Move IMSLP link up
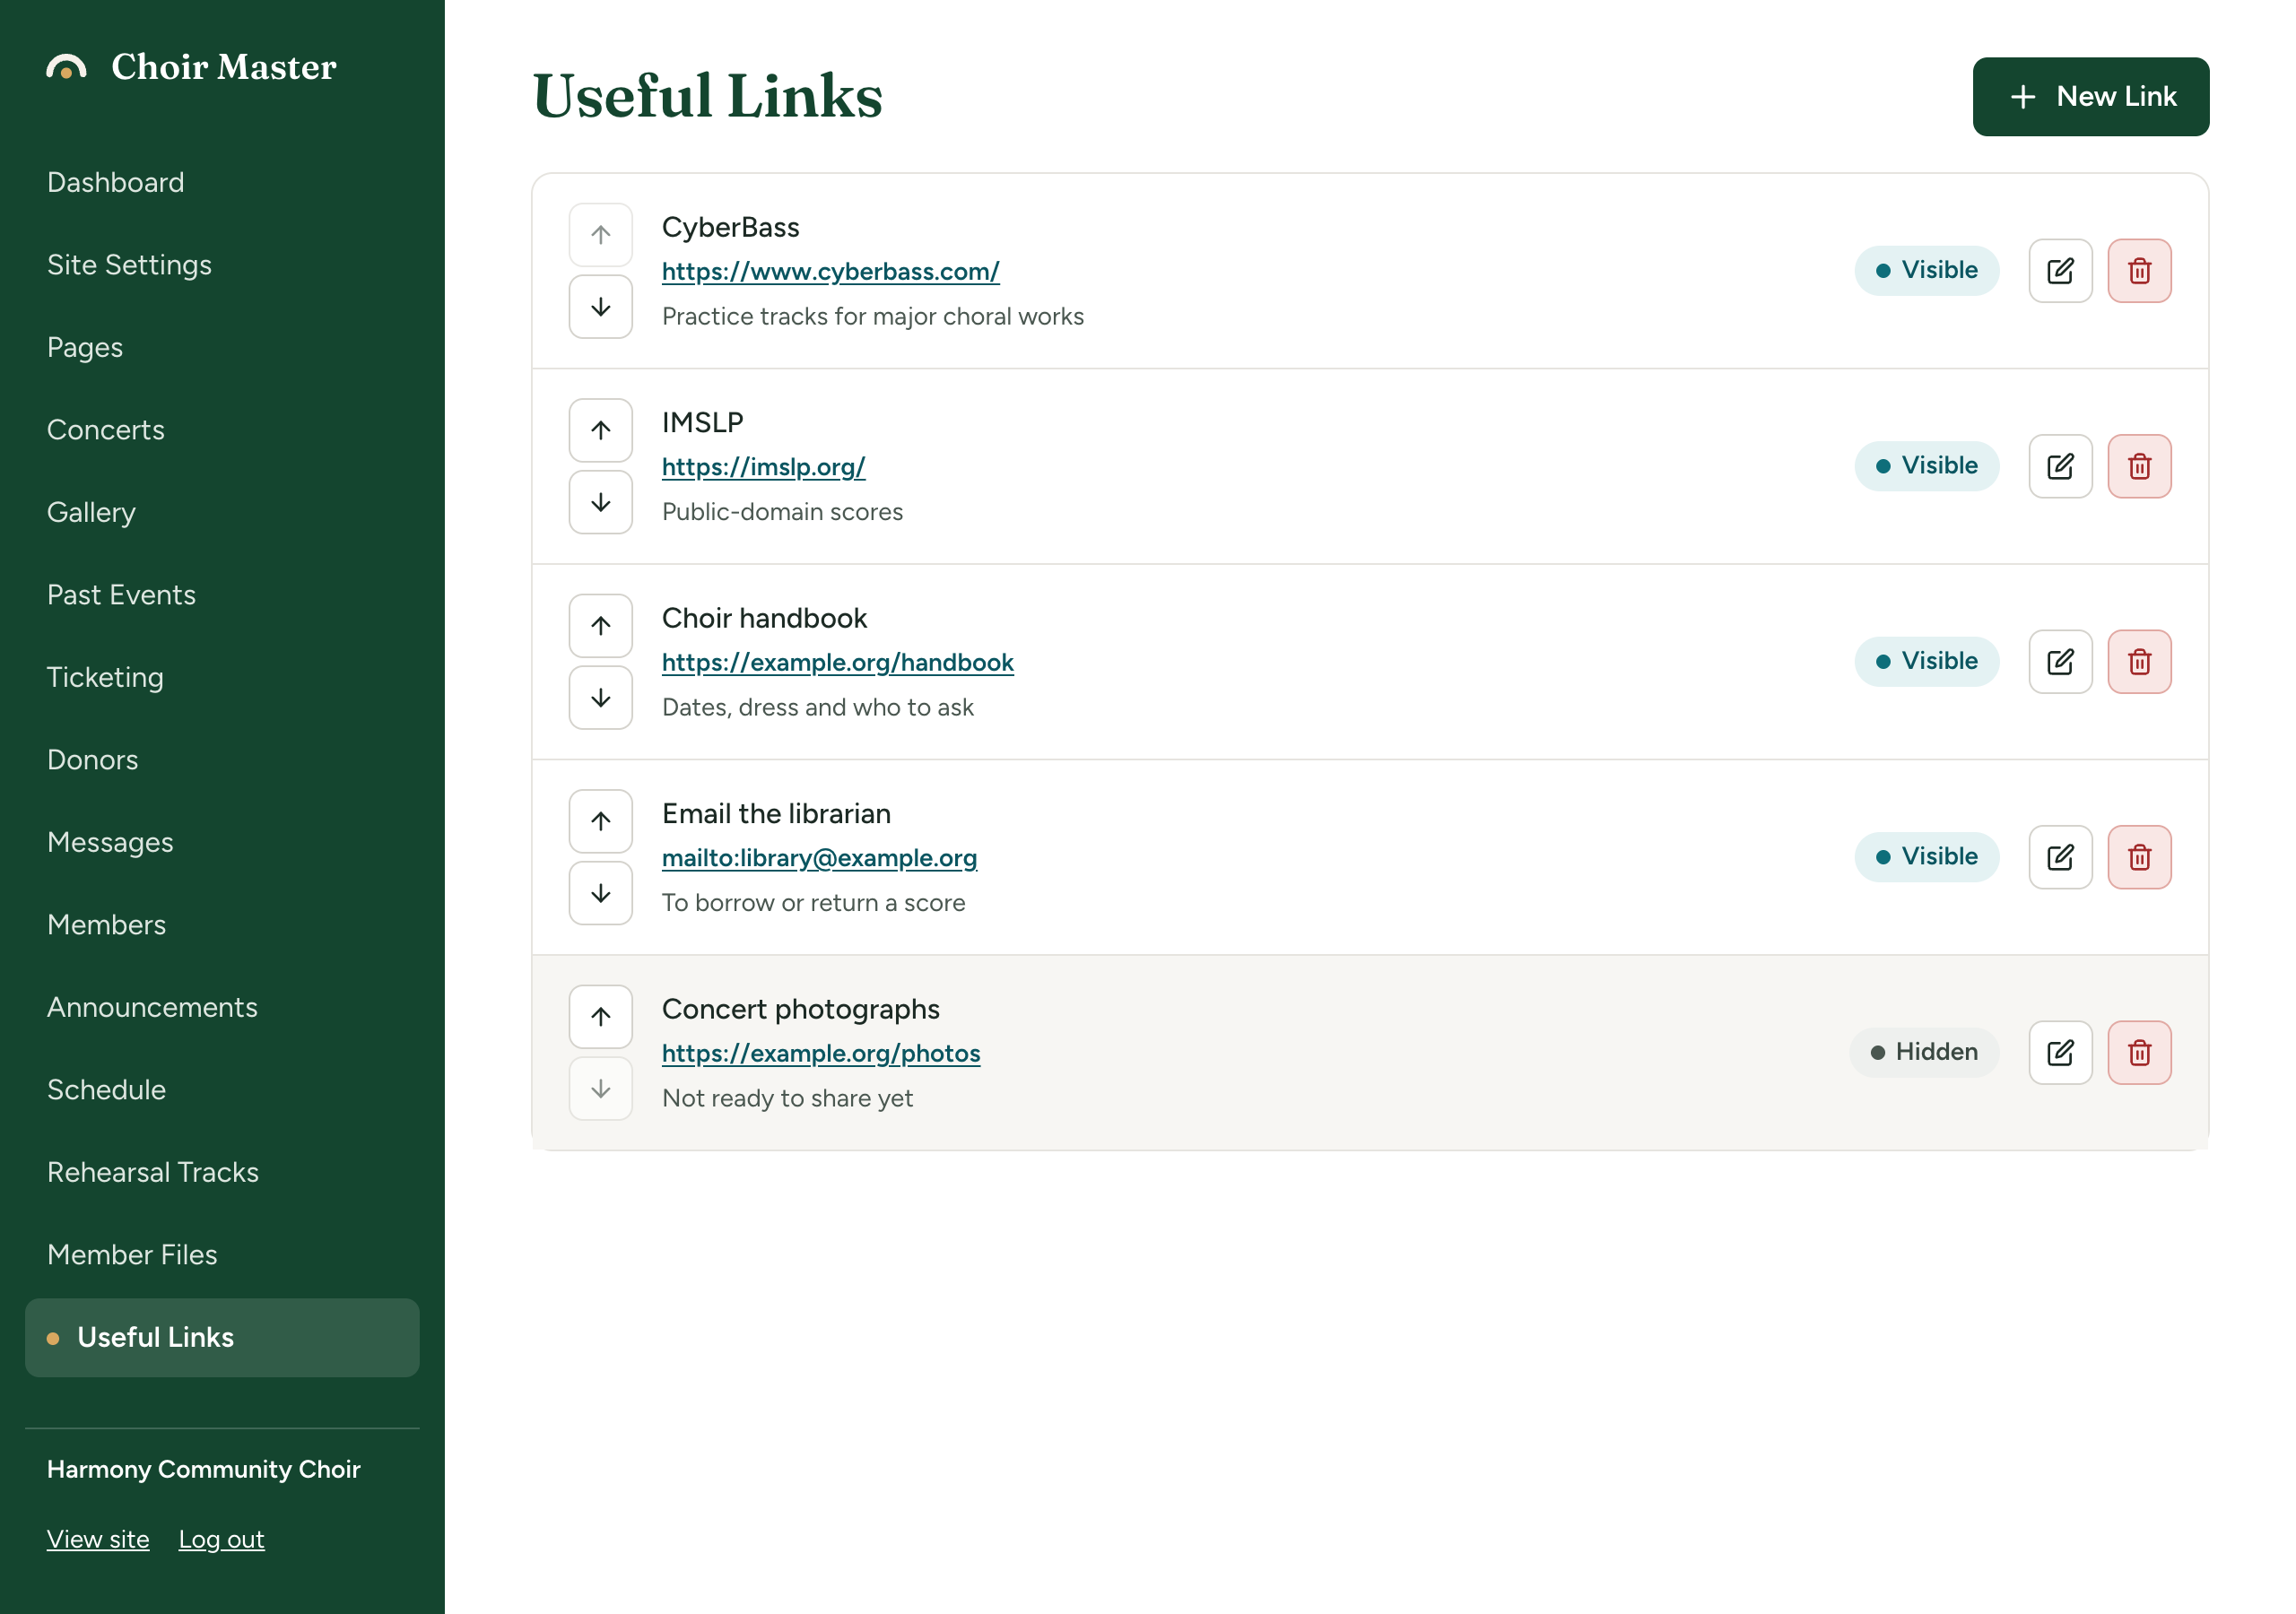 [600, 430]
